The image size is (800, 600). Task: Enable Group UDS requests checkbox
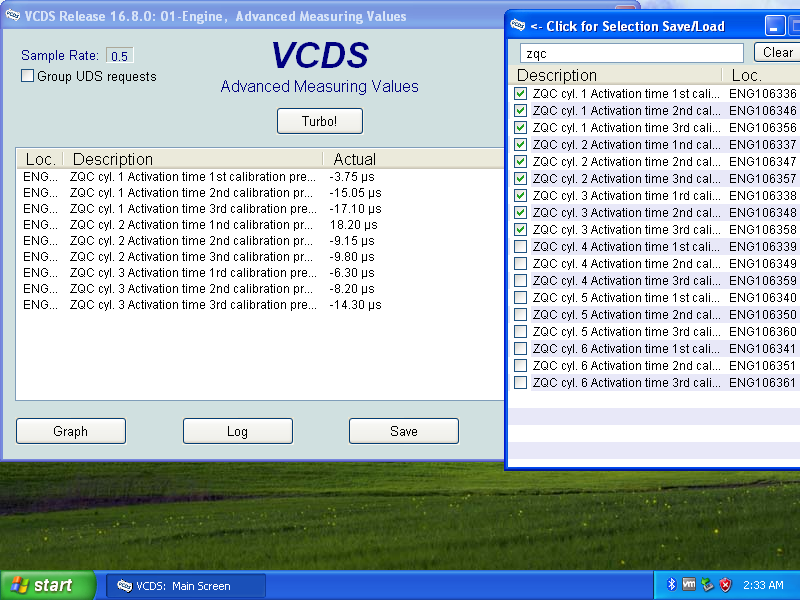pyautogui.click(x=28, y=76)
